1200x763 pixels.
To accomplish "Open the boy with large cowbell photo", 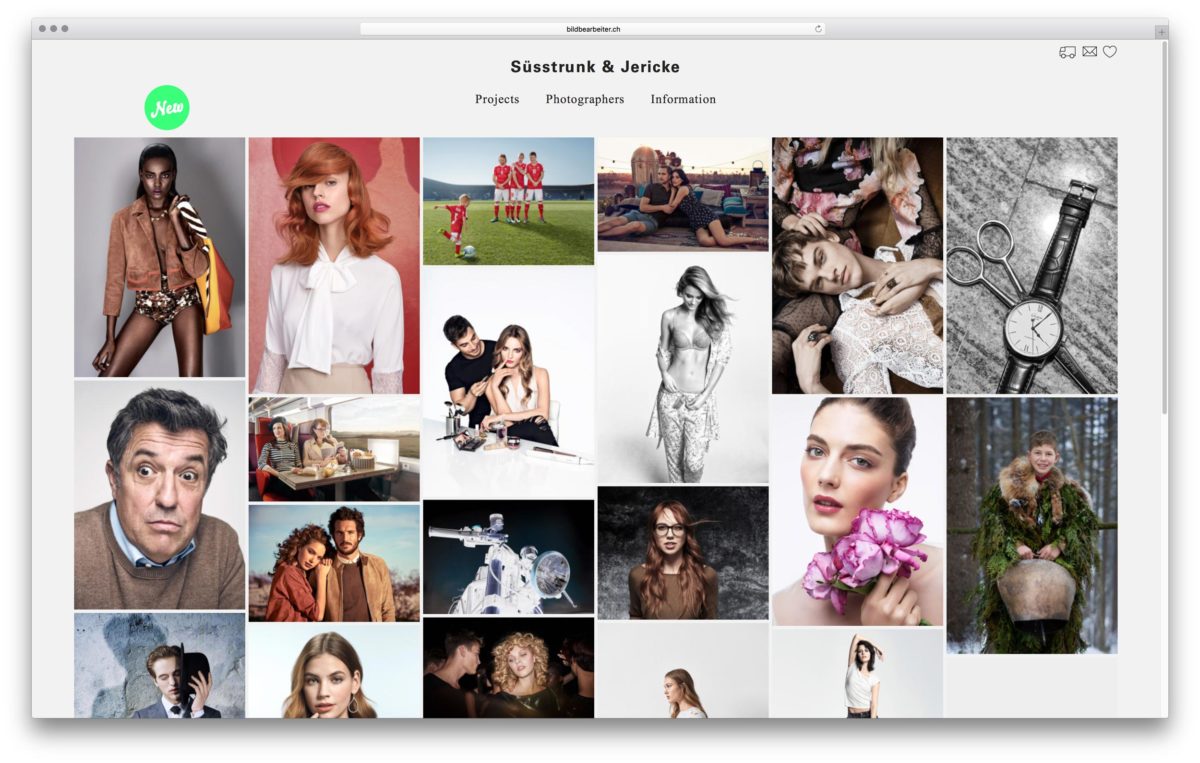I will [1031, 525].
